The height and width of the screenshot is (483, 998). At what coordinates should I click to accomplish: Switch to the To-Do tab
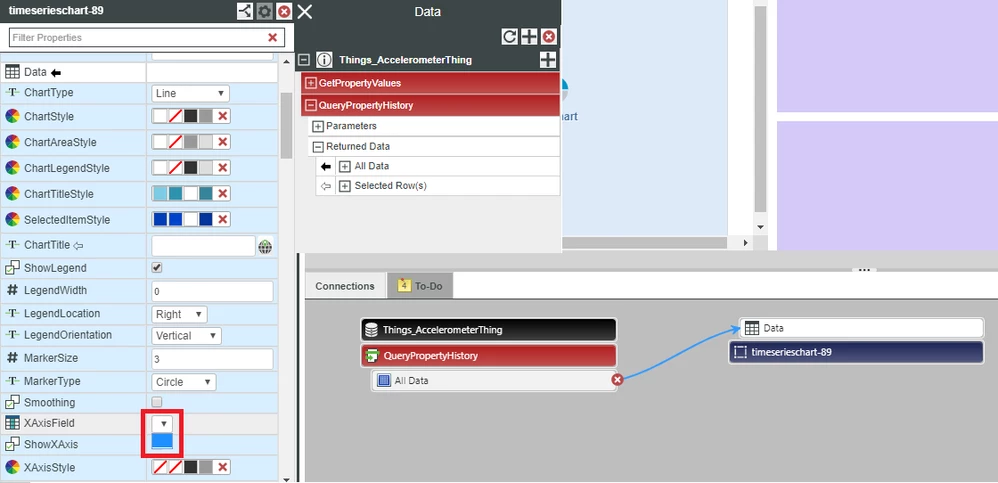point(420,286)
